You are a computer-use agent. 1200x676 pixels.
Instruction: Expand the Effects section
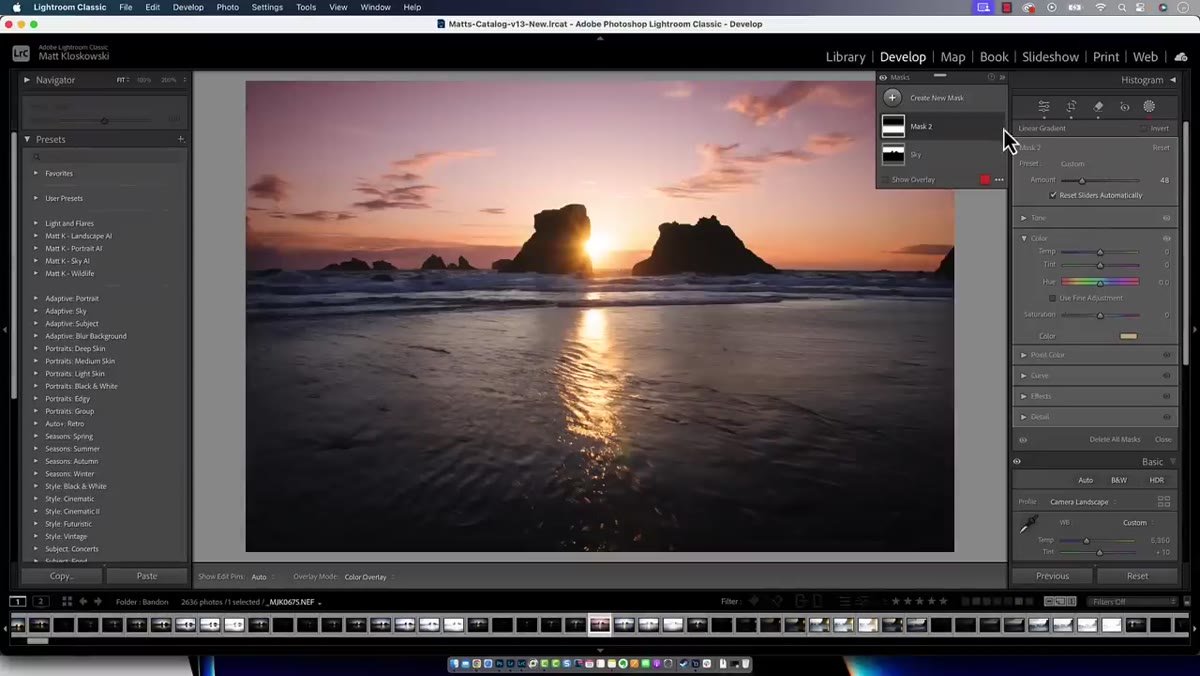[1024, 396]
